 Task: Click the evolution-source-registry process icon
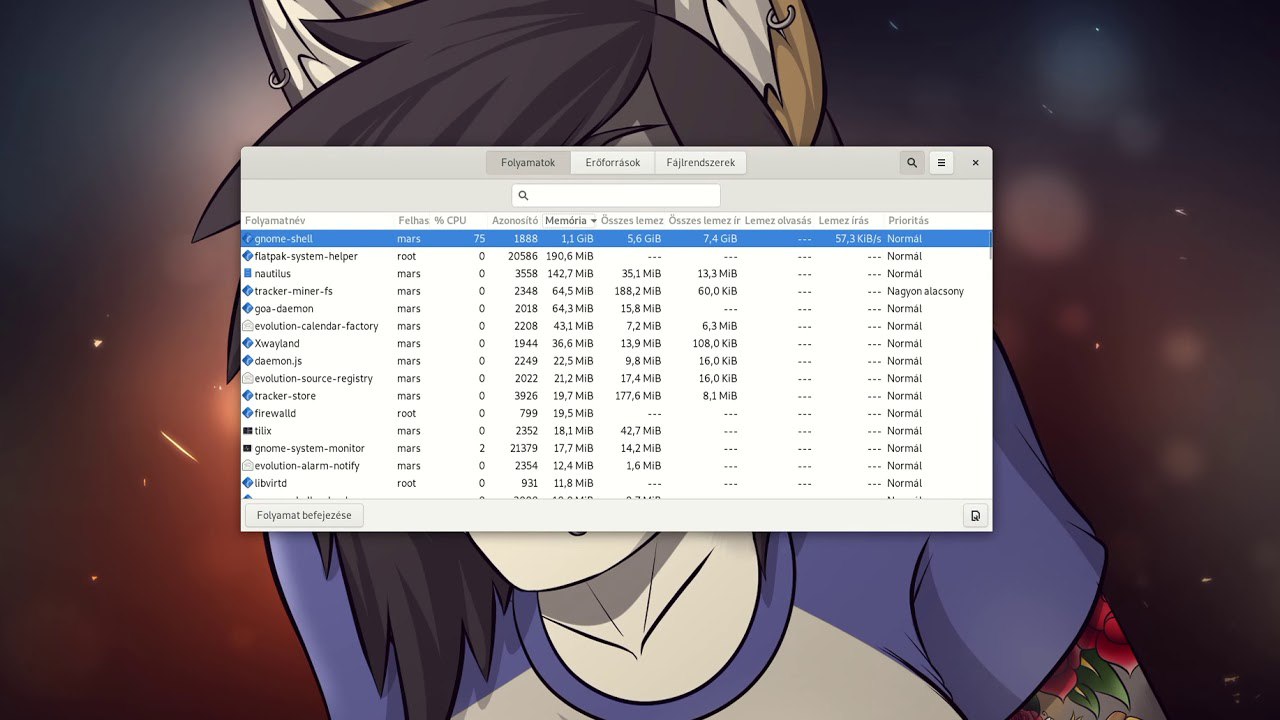(248, 378)
